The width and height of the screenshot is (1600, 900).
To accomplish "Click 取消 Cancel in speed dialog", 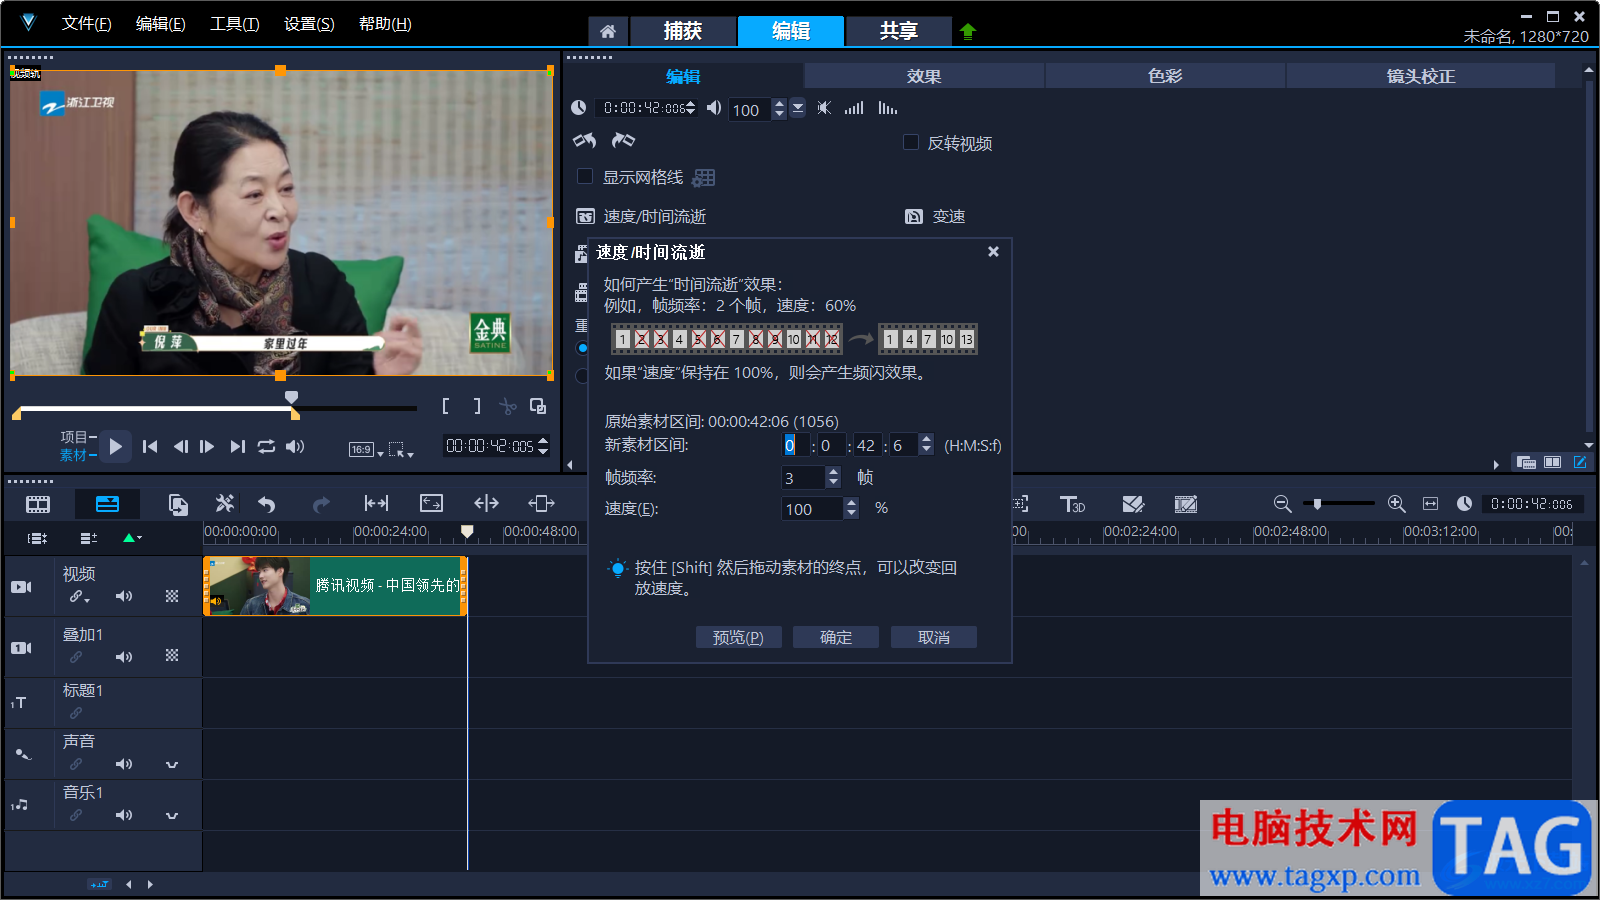I will [934, 637].
